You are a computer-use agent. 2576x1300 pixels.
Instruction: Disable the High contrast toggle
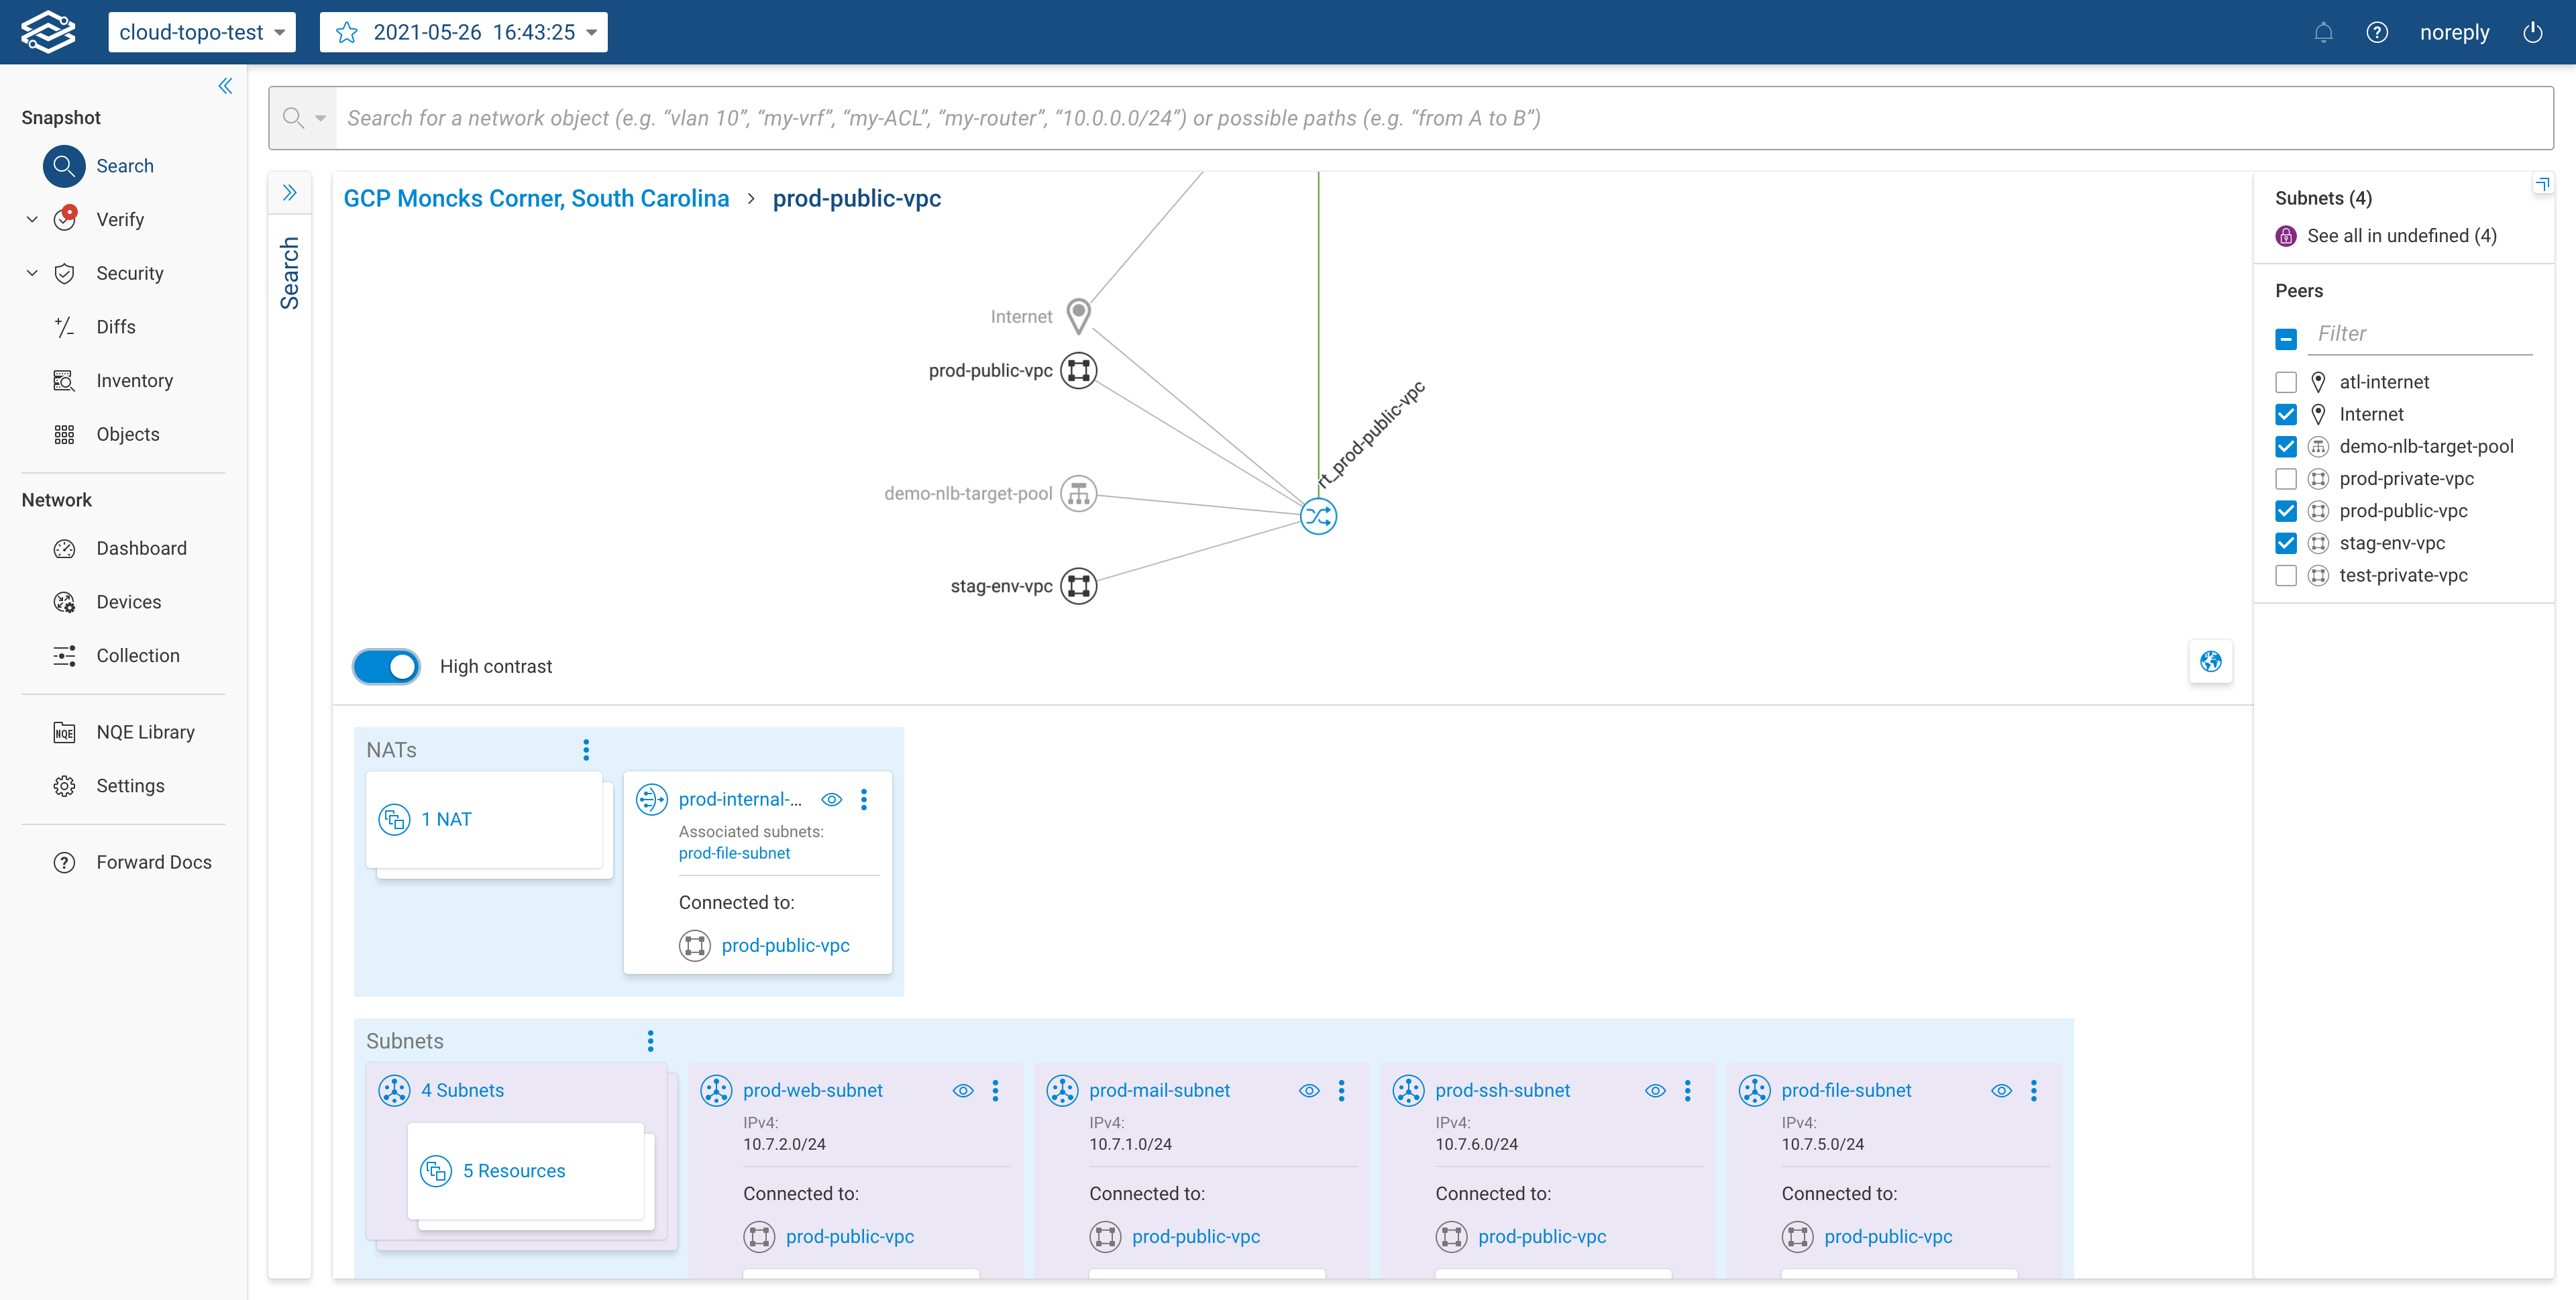386,666
